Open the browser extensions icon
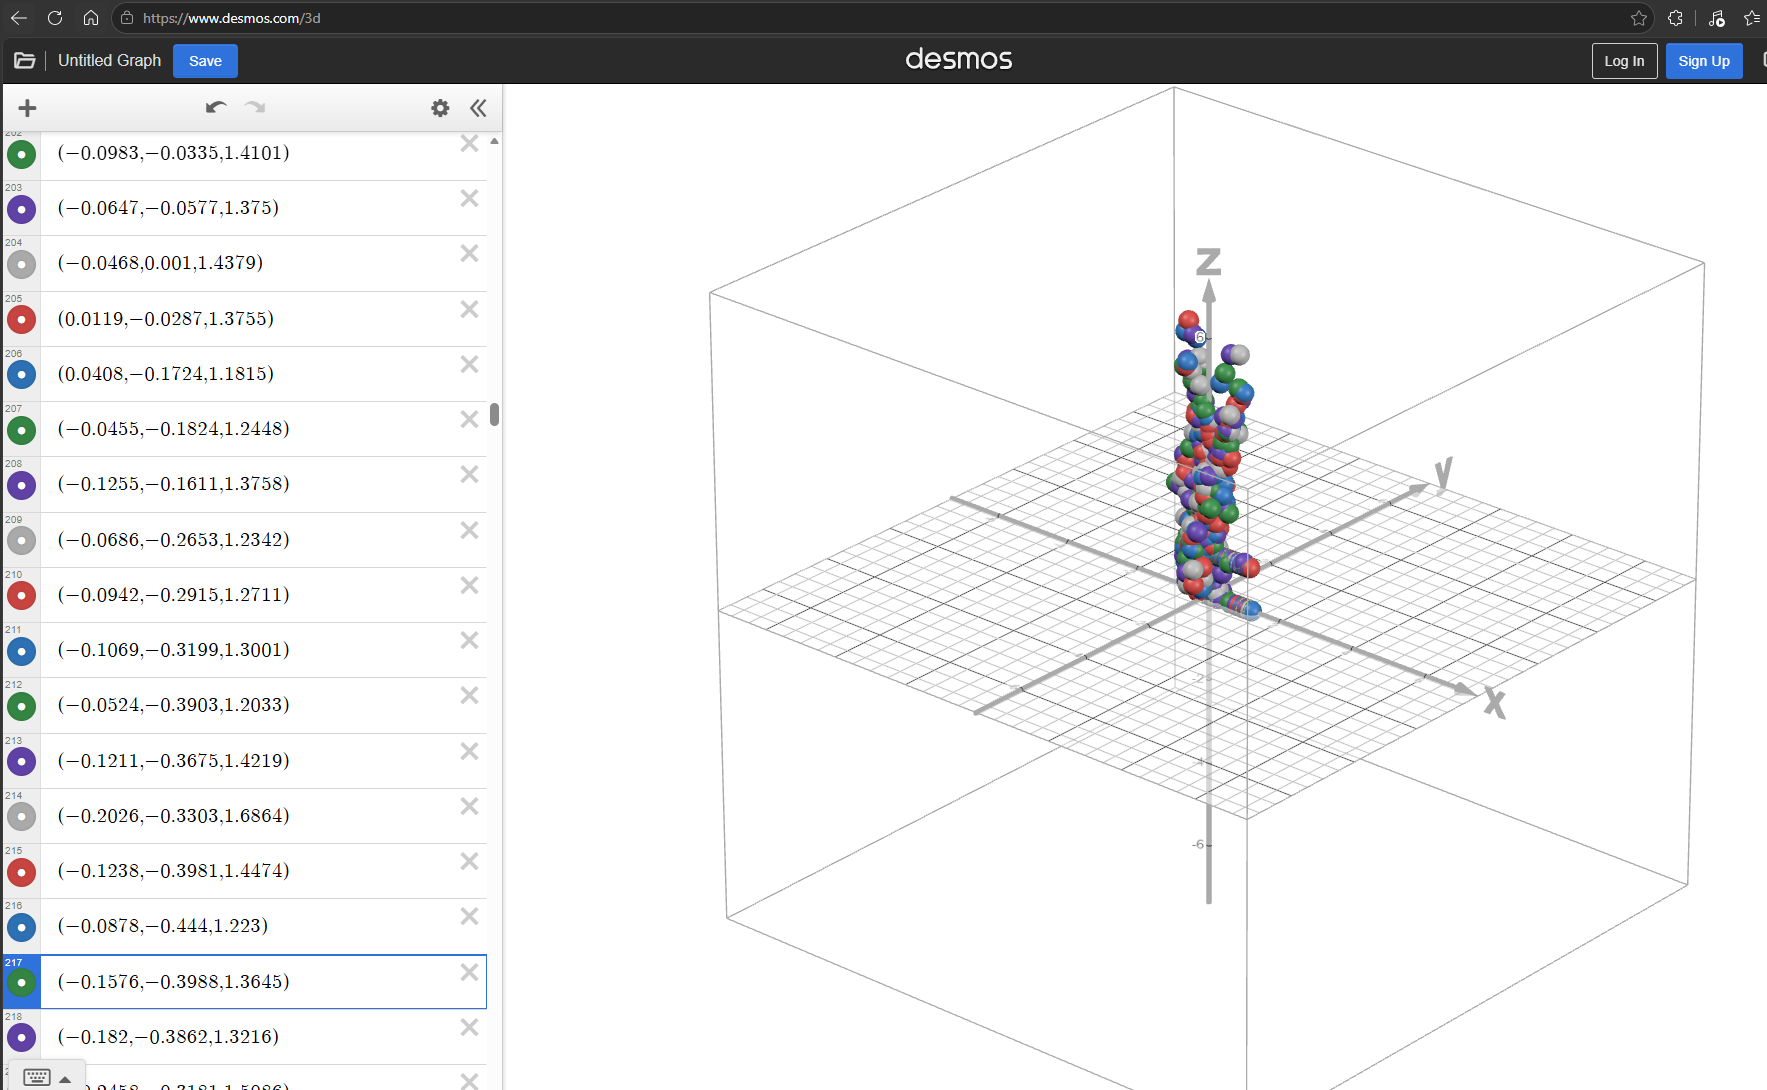The image size is (1767, 1090). tap(1675, 18)
